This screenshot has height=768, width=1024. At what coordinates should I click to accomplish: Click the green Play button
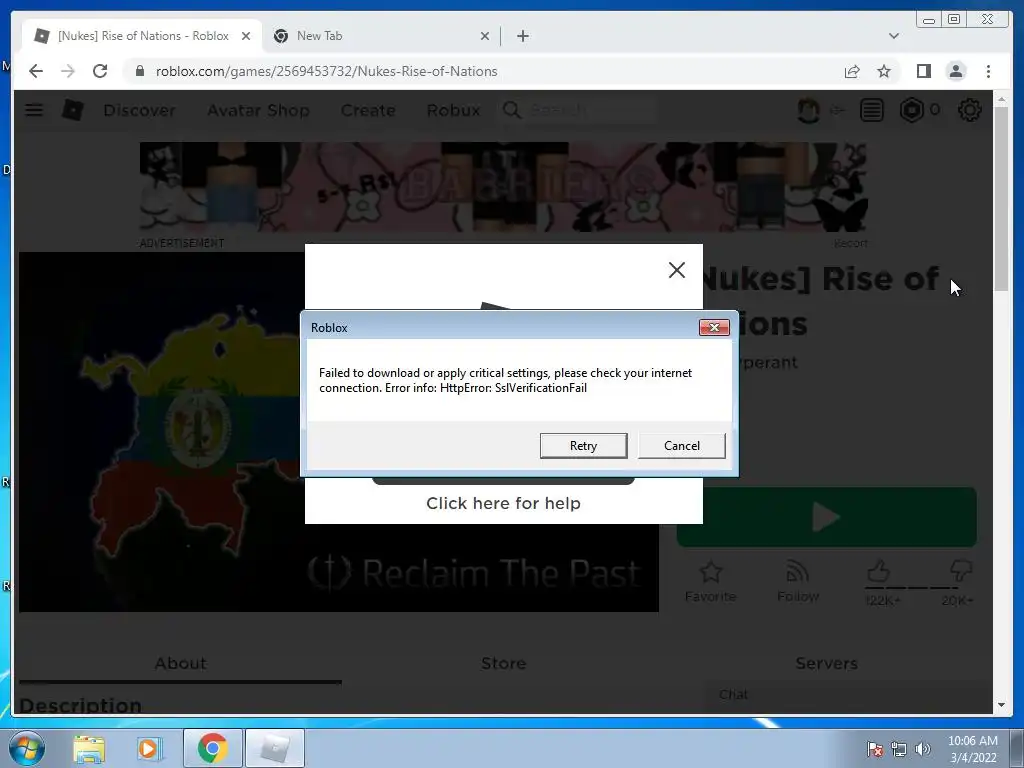[x=826, y=517]
